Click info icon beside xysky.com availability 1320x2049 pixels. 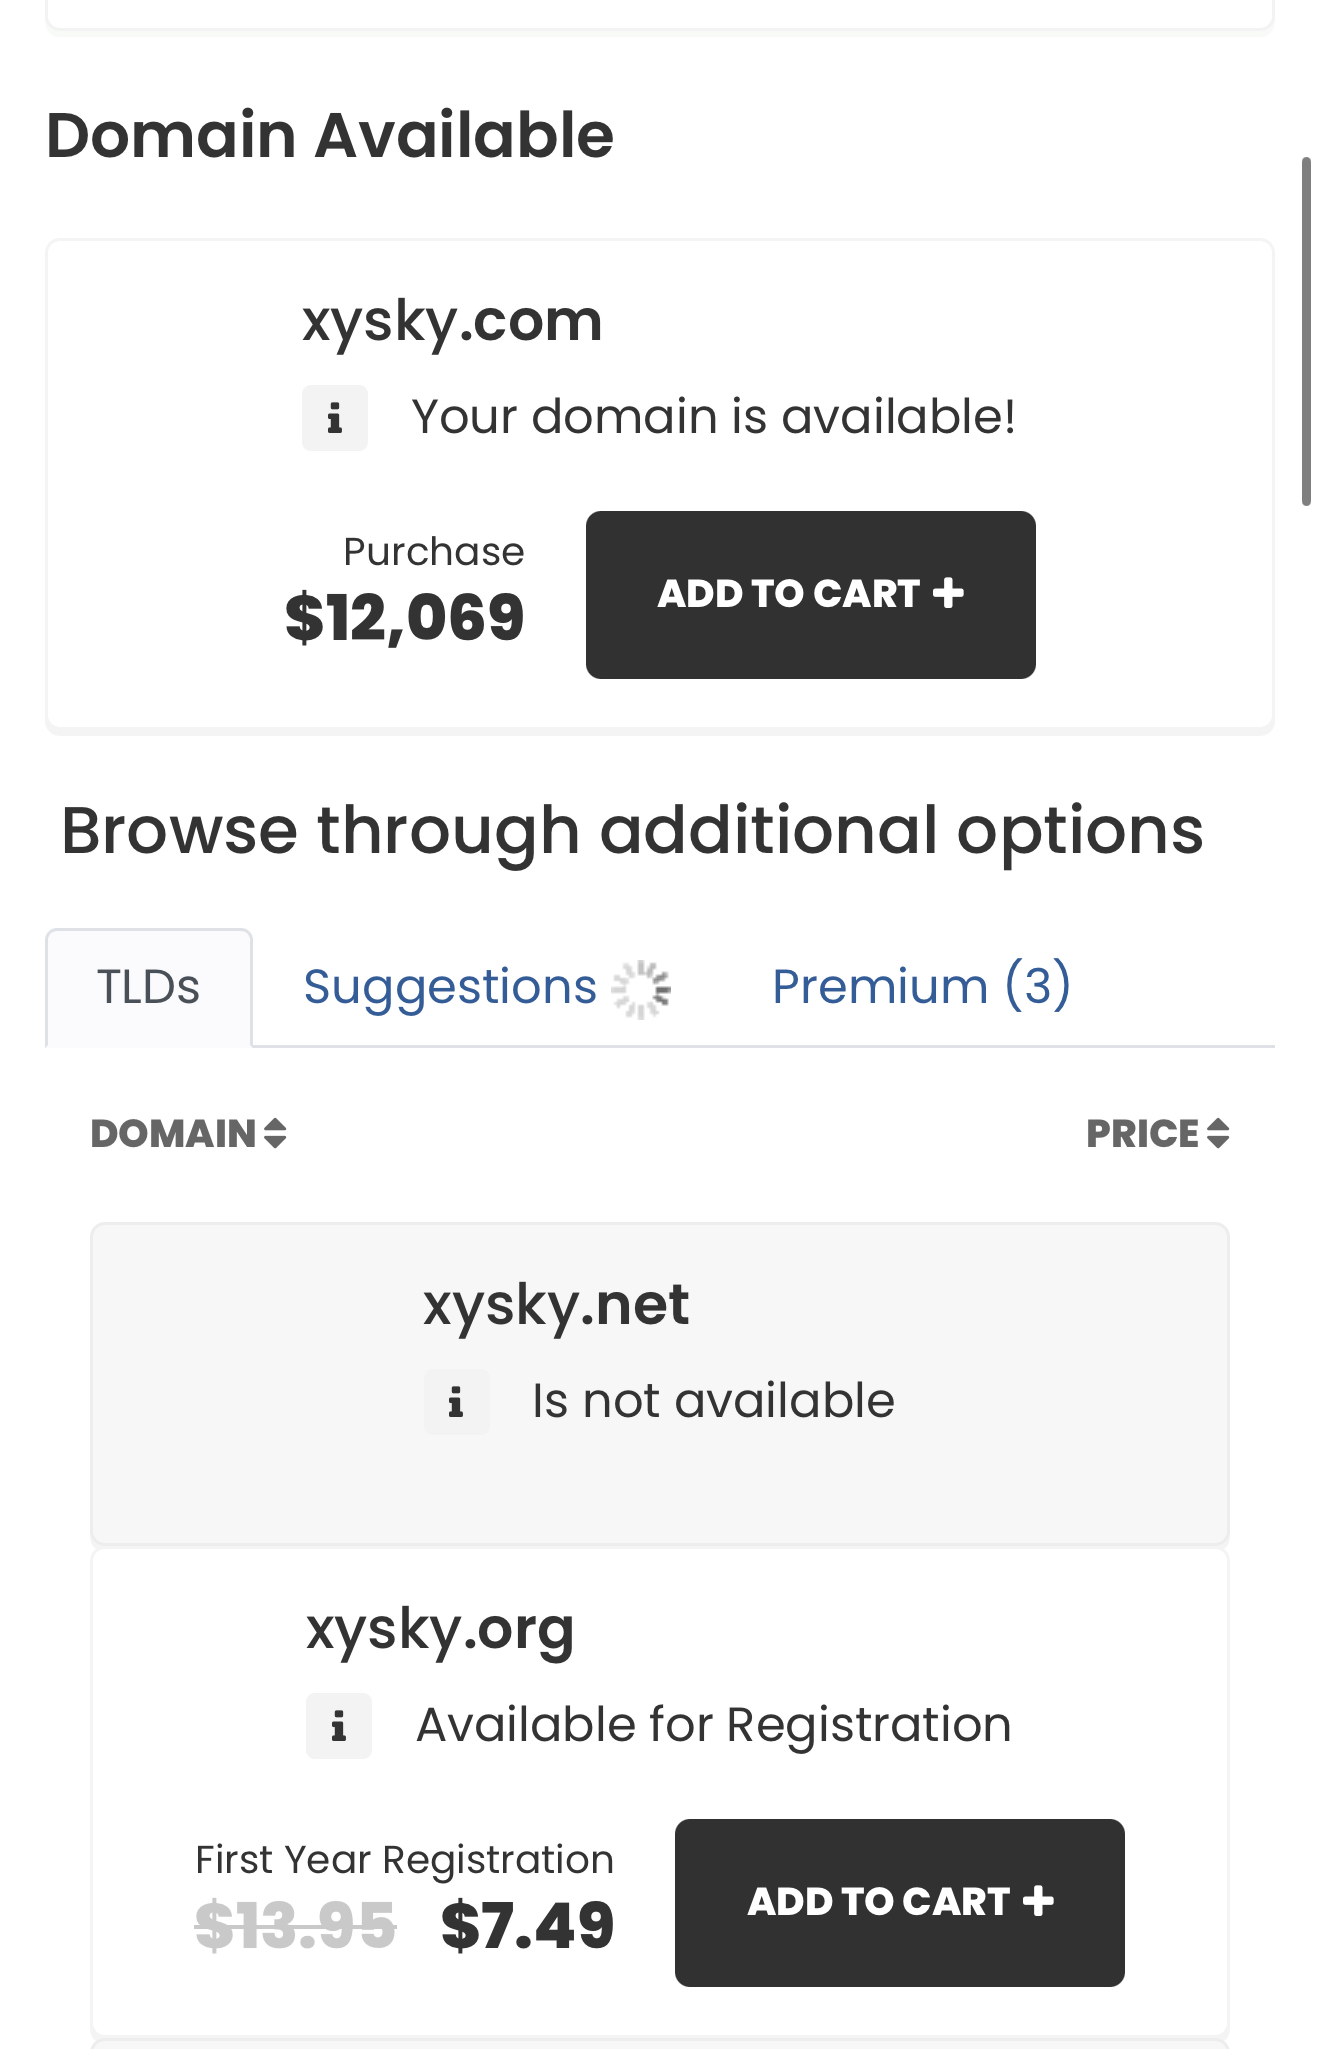335,418
